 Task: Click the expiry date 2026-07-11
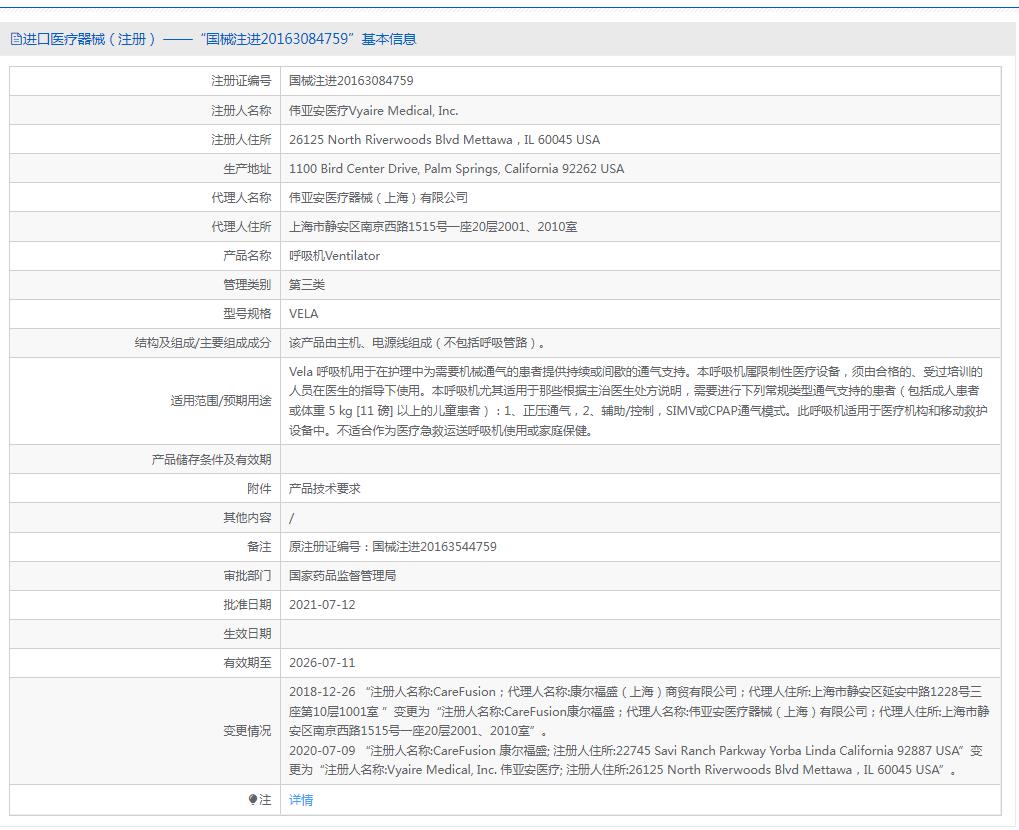tap(322, 663)
